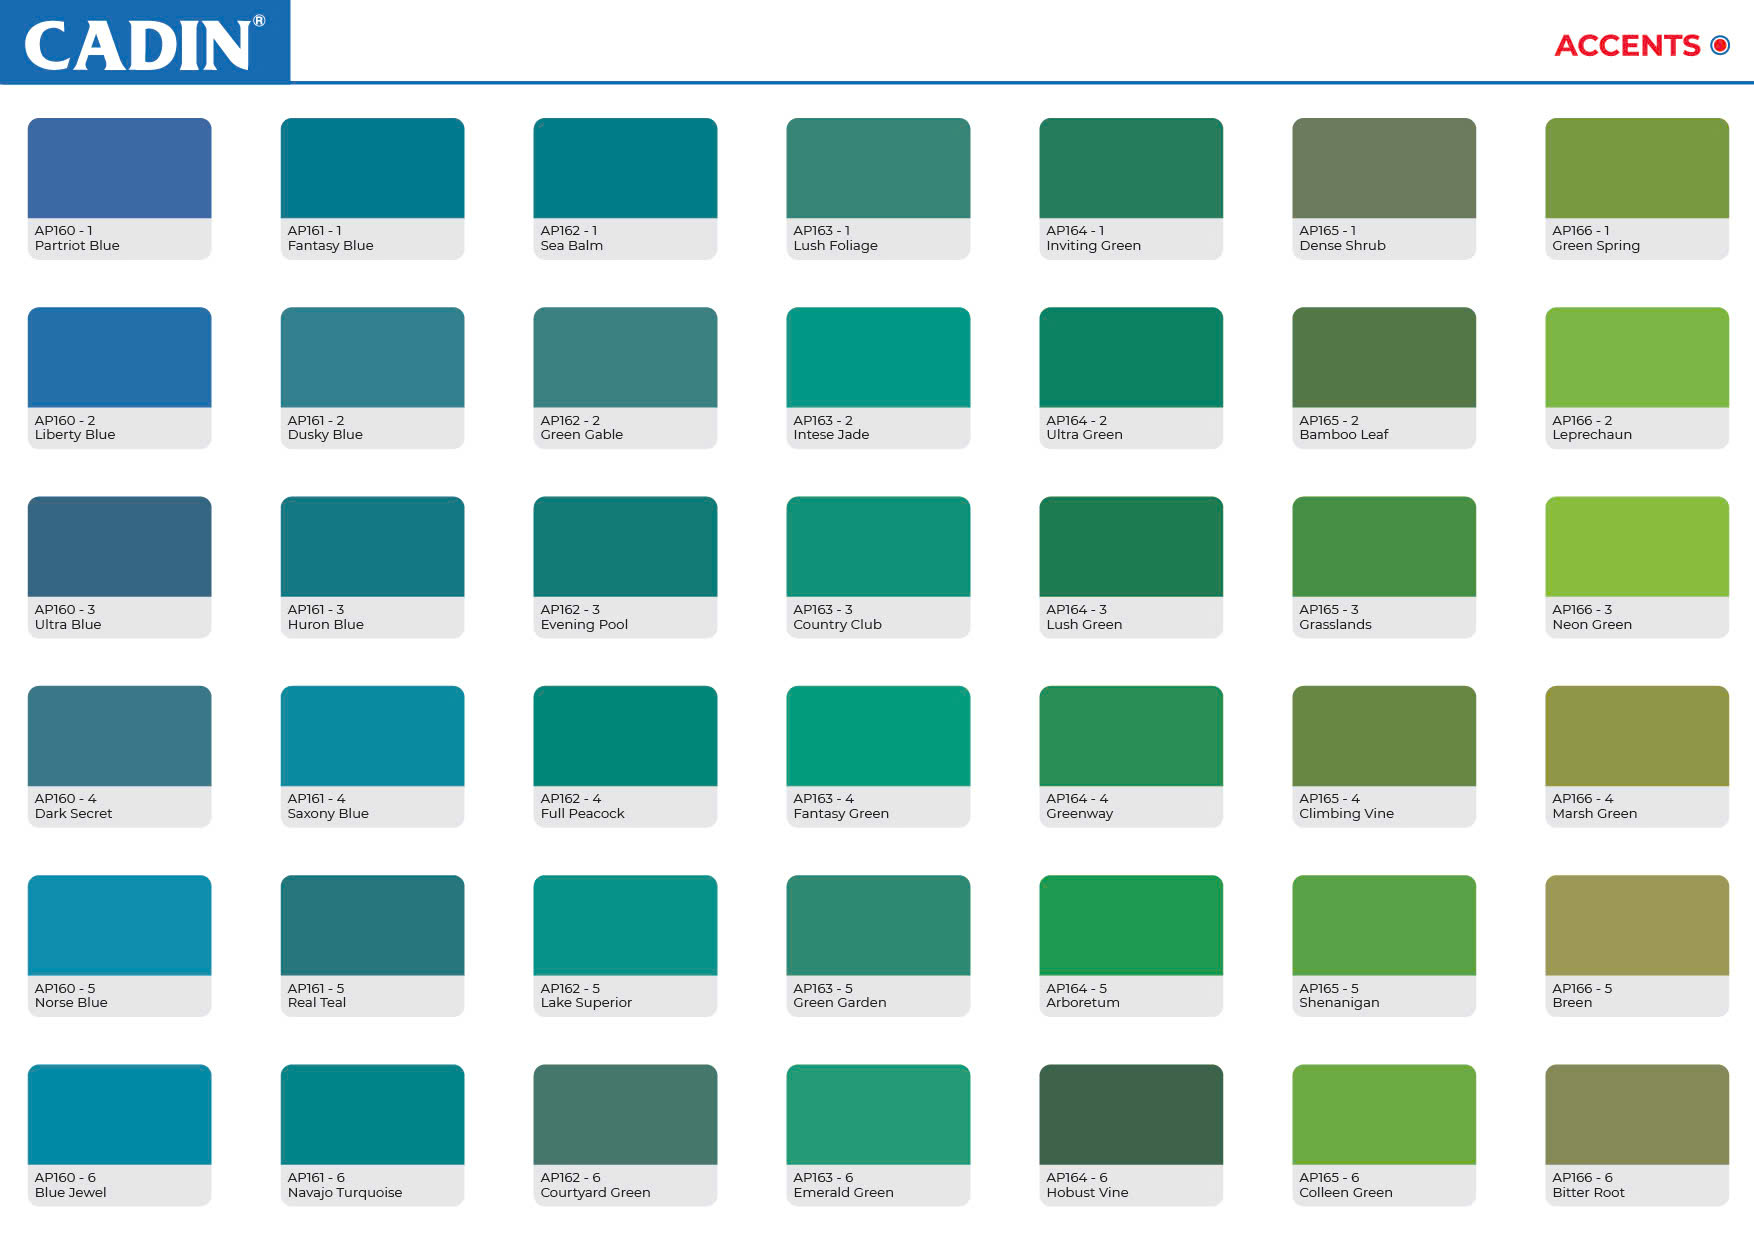Click the AP161 - 6 Navajo Turquoise label
The image size is (1754, 1240).
[344, 1185]
